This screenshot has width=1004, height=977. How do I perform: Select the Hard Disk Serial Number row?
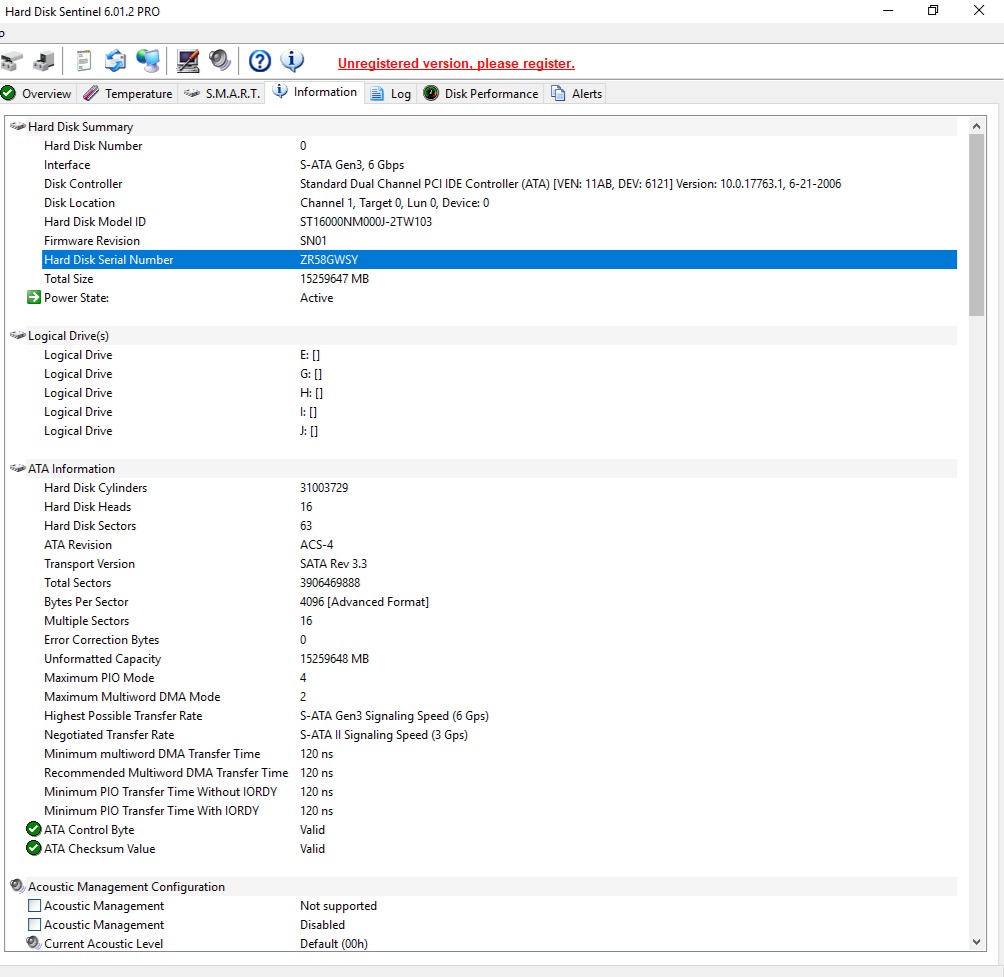[499, 260]
